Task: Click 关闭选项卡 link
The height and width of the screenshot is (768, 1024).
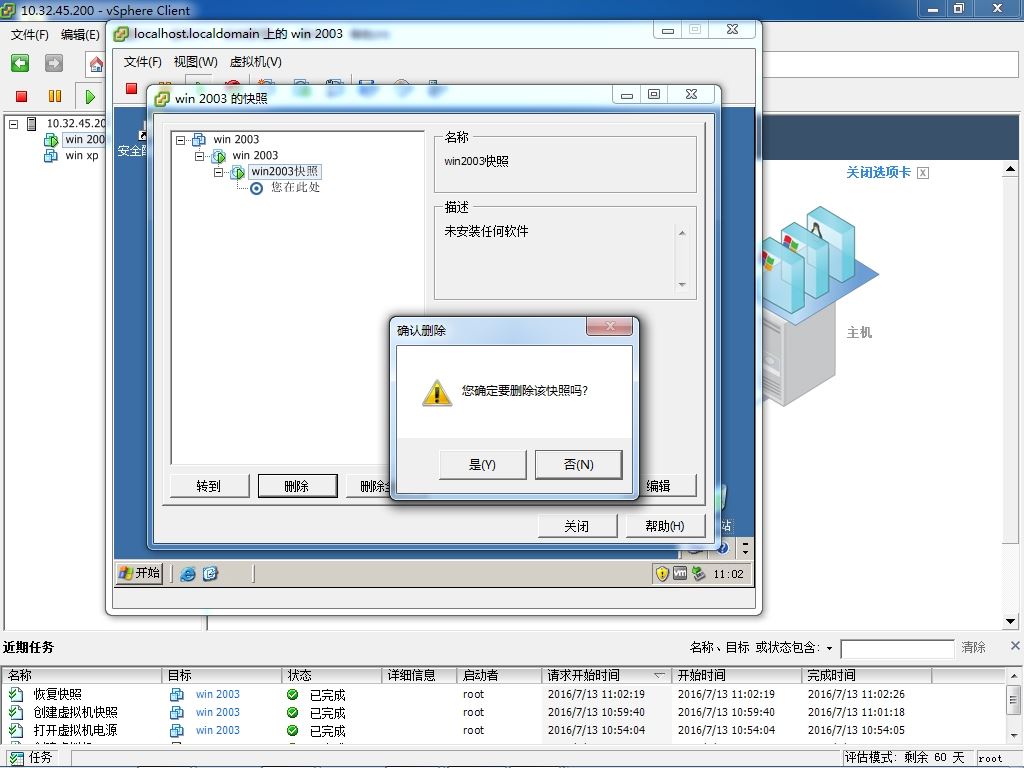Action: (878, 172)
